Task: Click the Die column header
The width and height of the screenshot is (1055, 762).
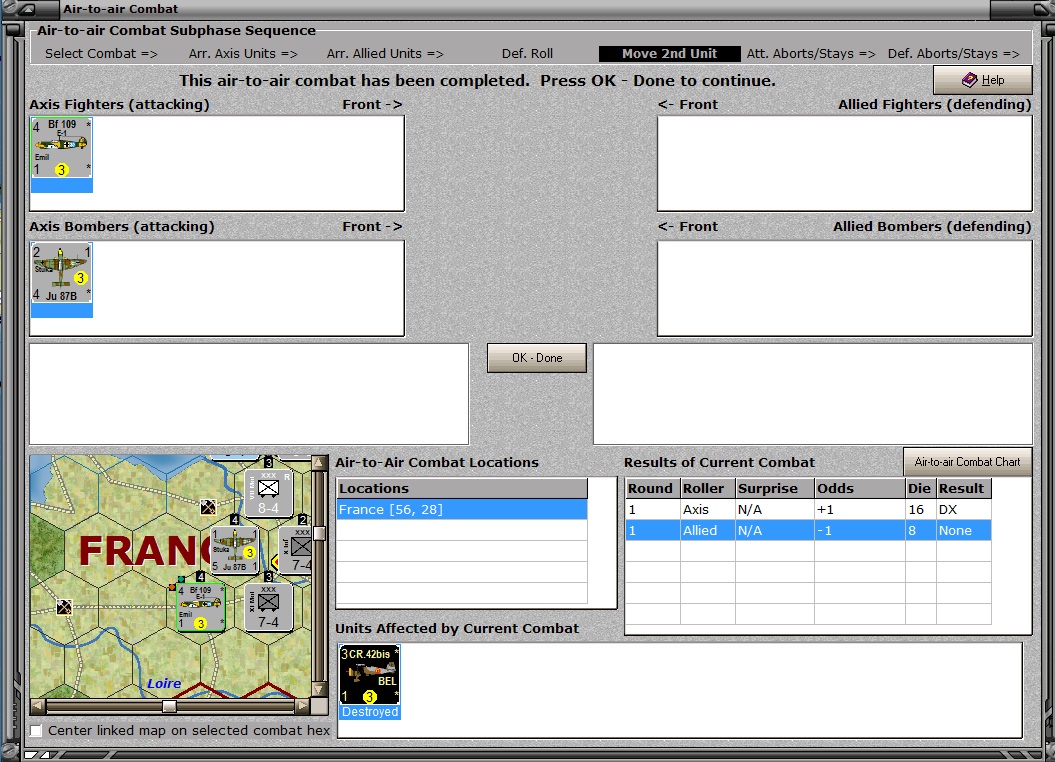Action: coord(920,488)
